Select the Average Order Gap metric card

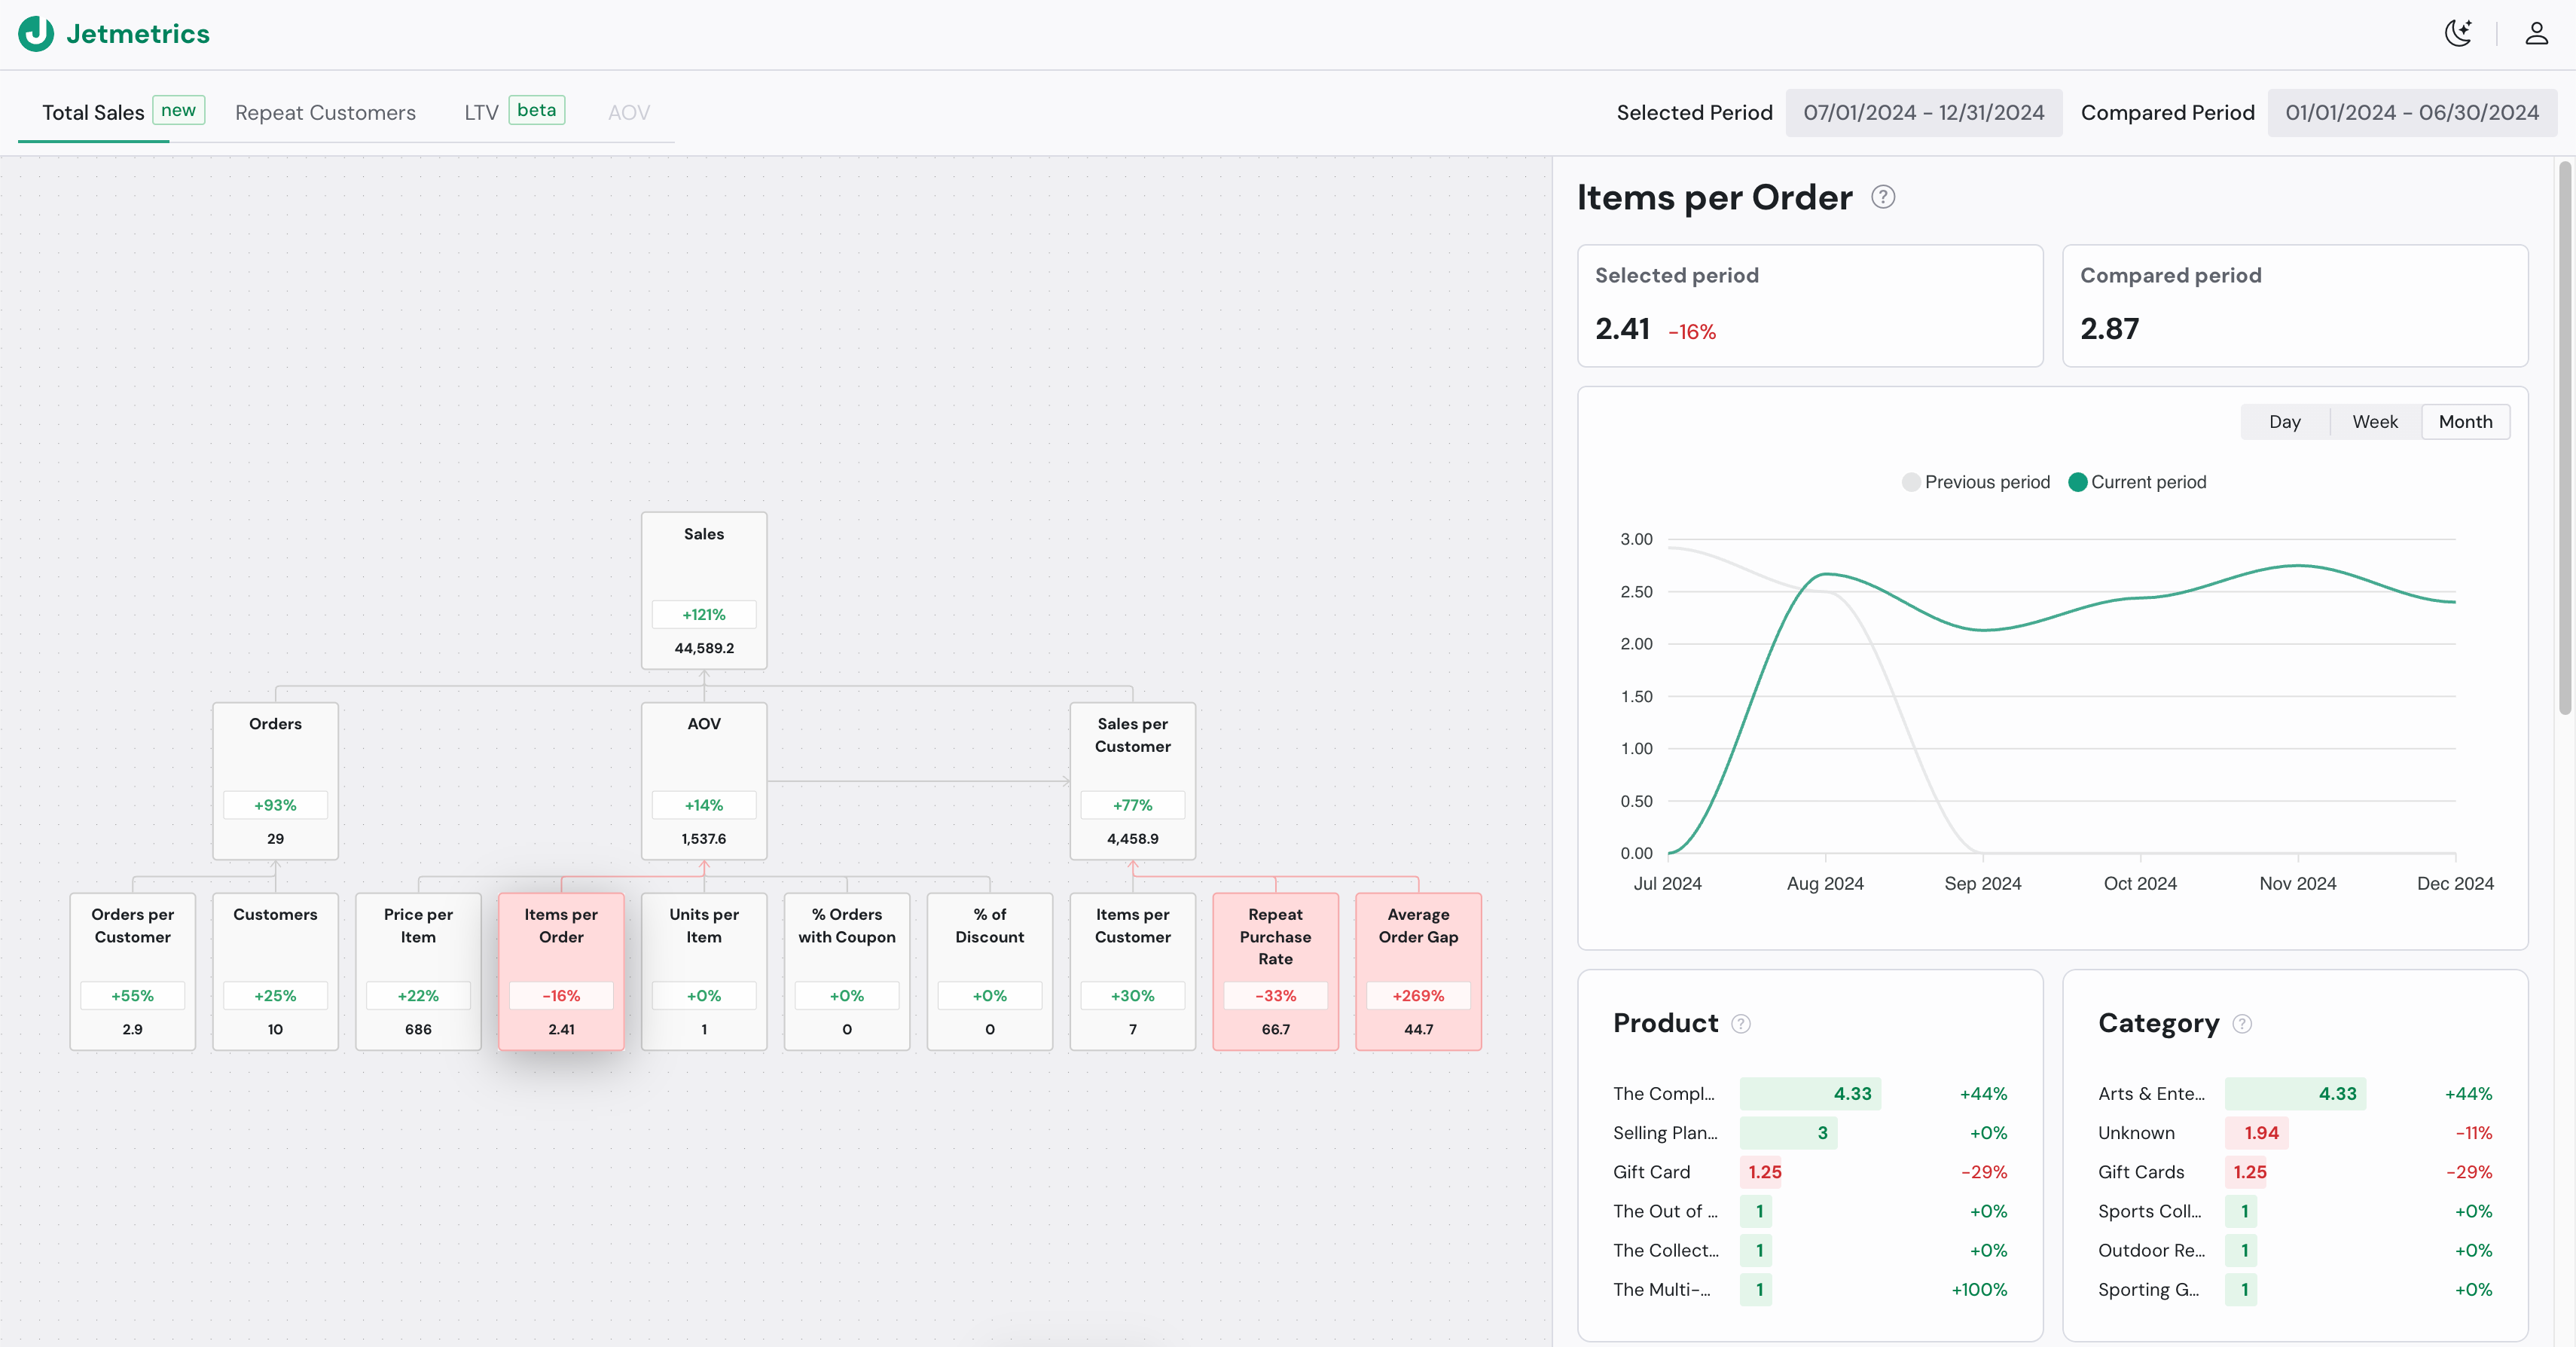(1418, 971)
